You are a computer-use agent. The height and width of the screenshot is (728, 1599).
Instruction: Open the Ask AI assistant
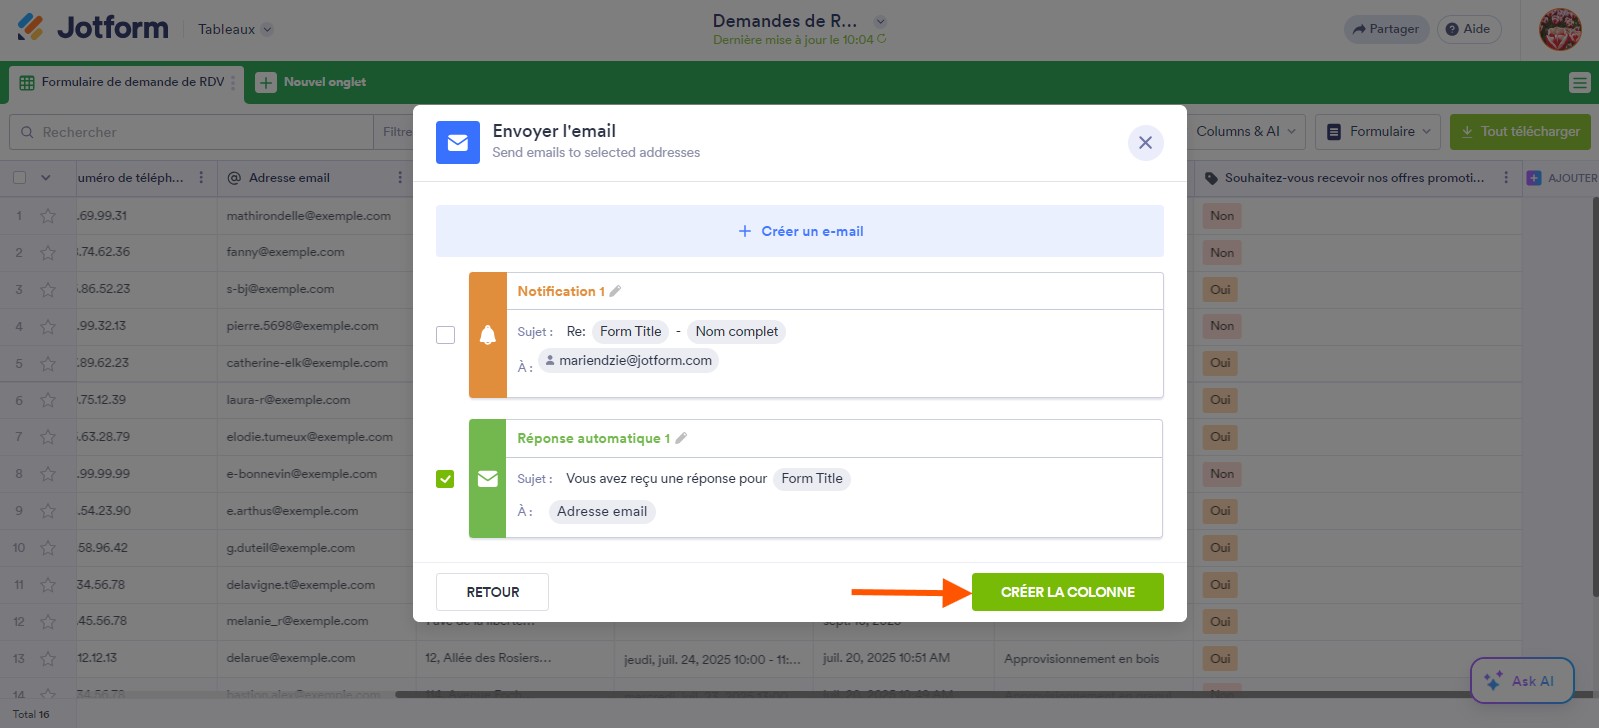pyautogui.click(x=1522, y=681)
